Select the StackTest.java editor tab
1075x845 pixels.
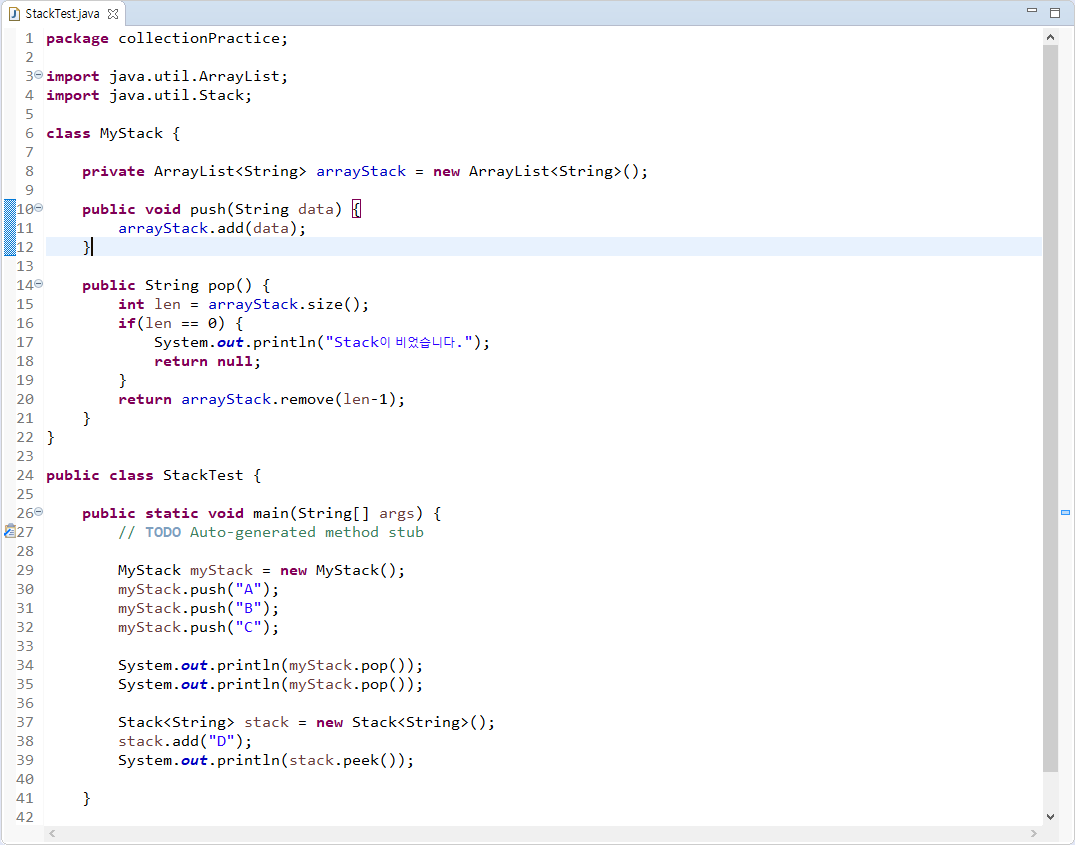[x=62, y=14]
